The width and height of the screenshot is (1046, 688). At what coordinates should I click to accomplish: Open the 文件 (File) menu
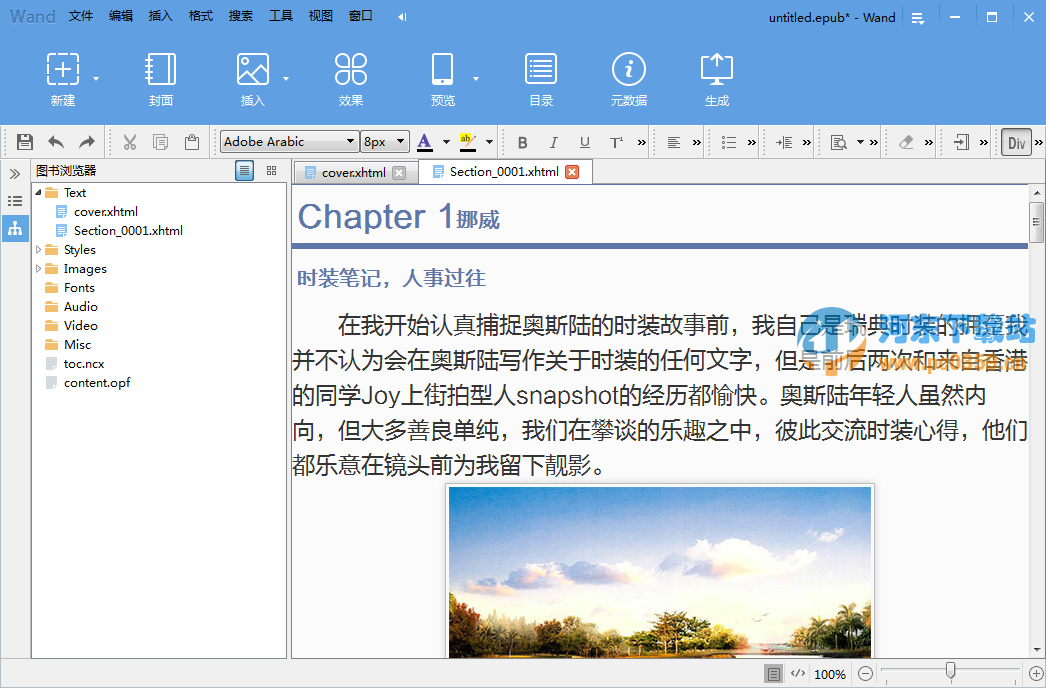80,16
